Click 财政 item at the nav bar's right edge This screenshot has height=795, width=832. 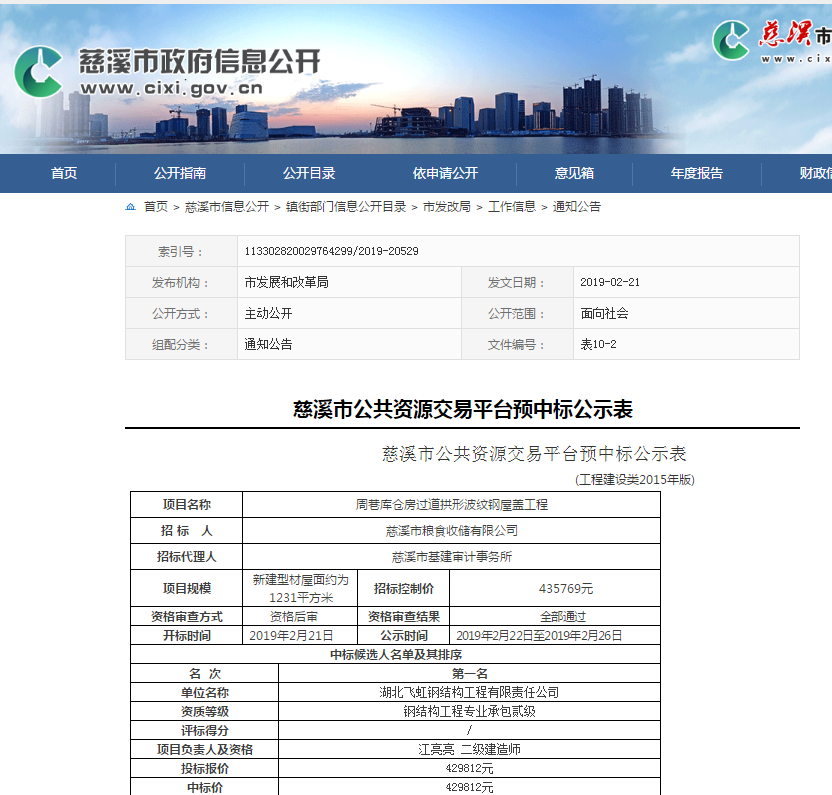click(814, 173)
